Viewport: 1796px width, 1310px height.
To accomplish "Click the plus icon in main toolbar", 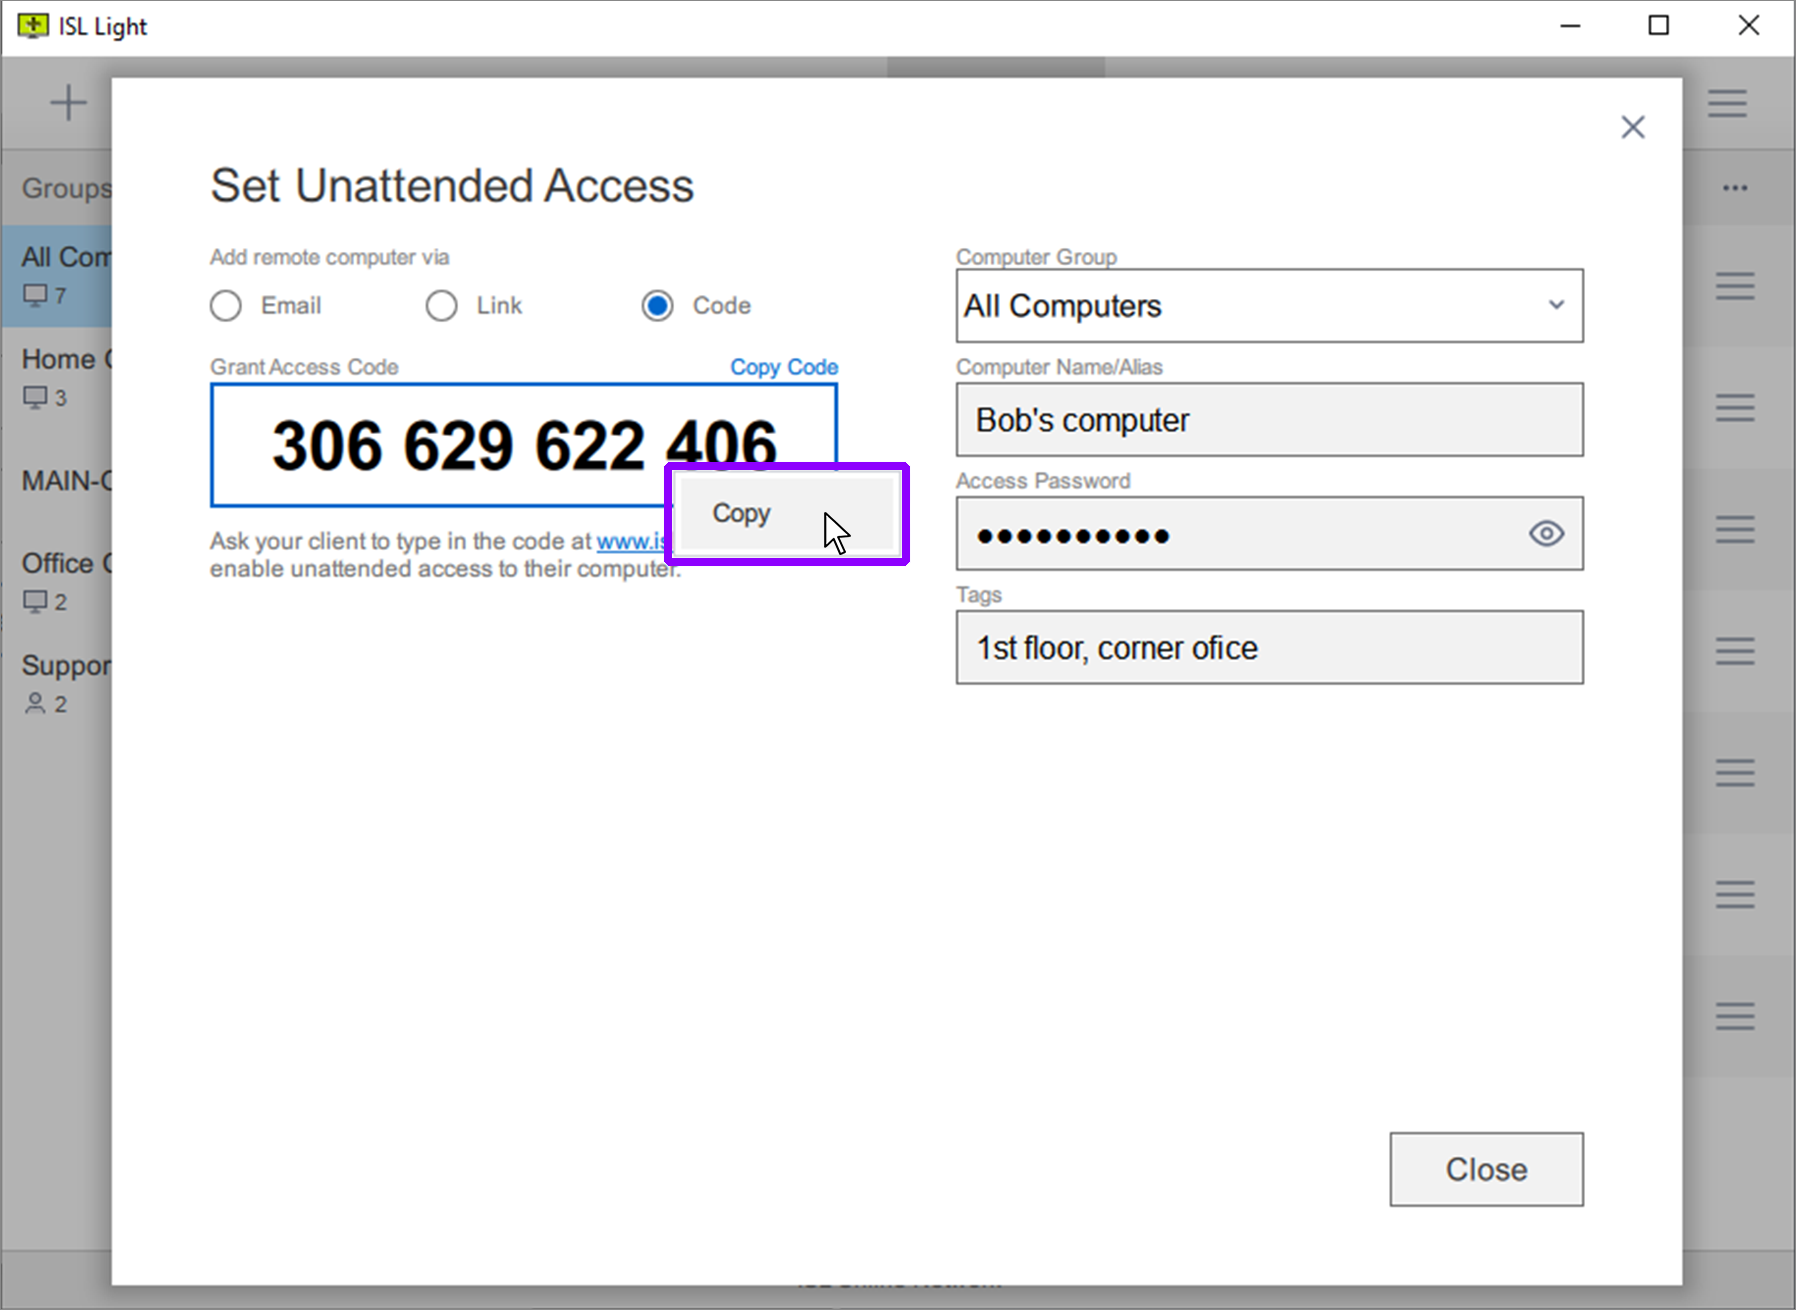I will tap(68, 103).
